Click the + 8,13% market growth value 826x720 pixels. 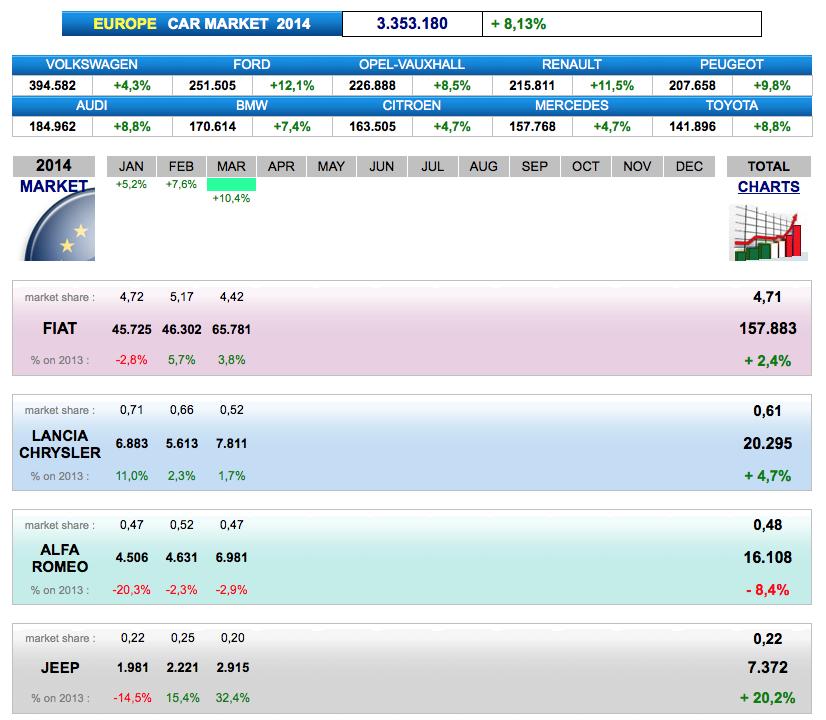(x=518, y=24)
